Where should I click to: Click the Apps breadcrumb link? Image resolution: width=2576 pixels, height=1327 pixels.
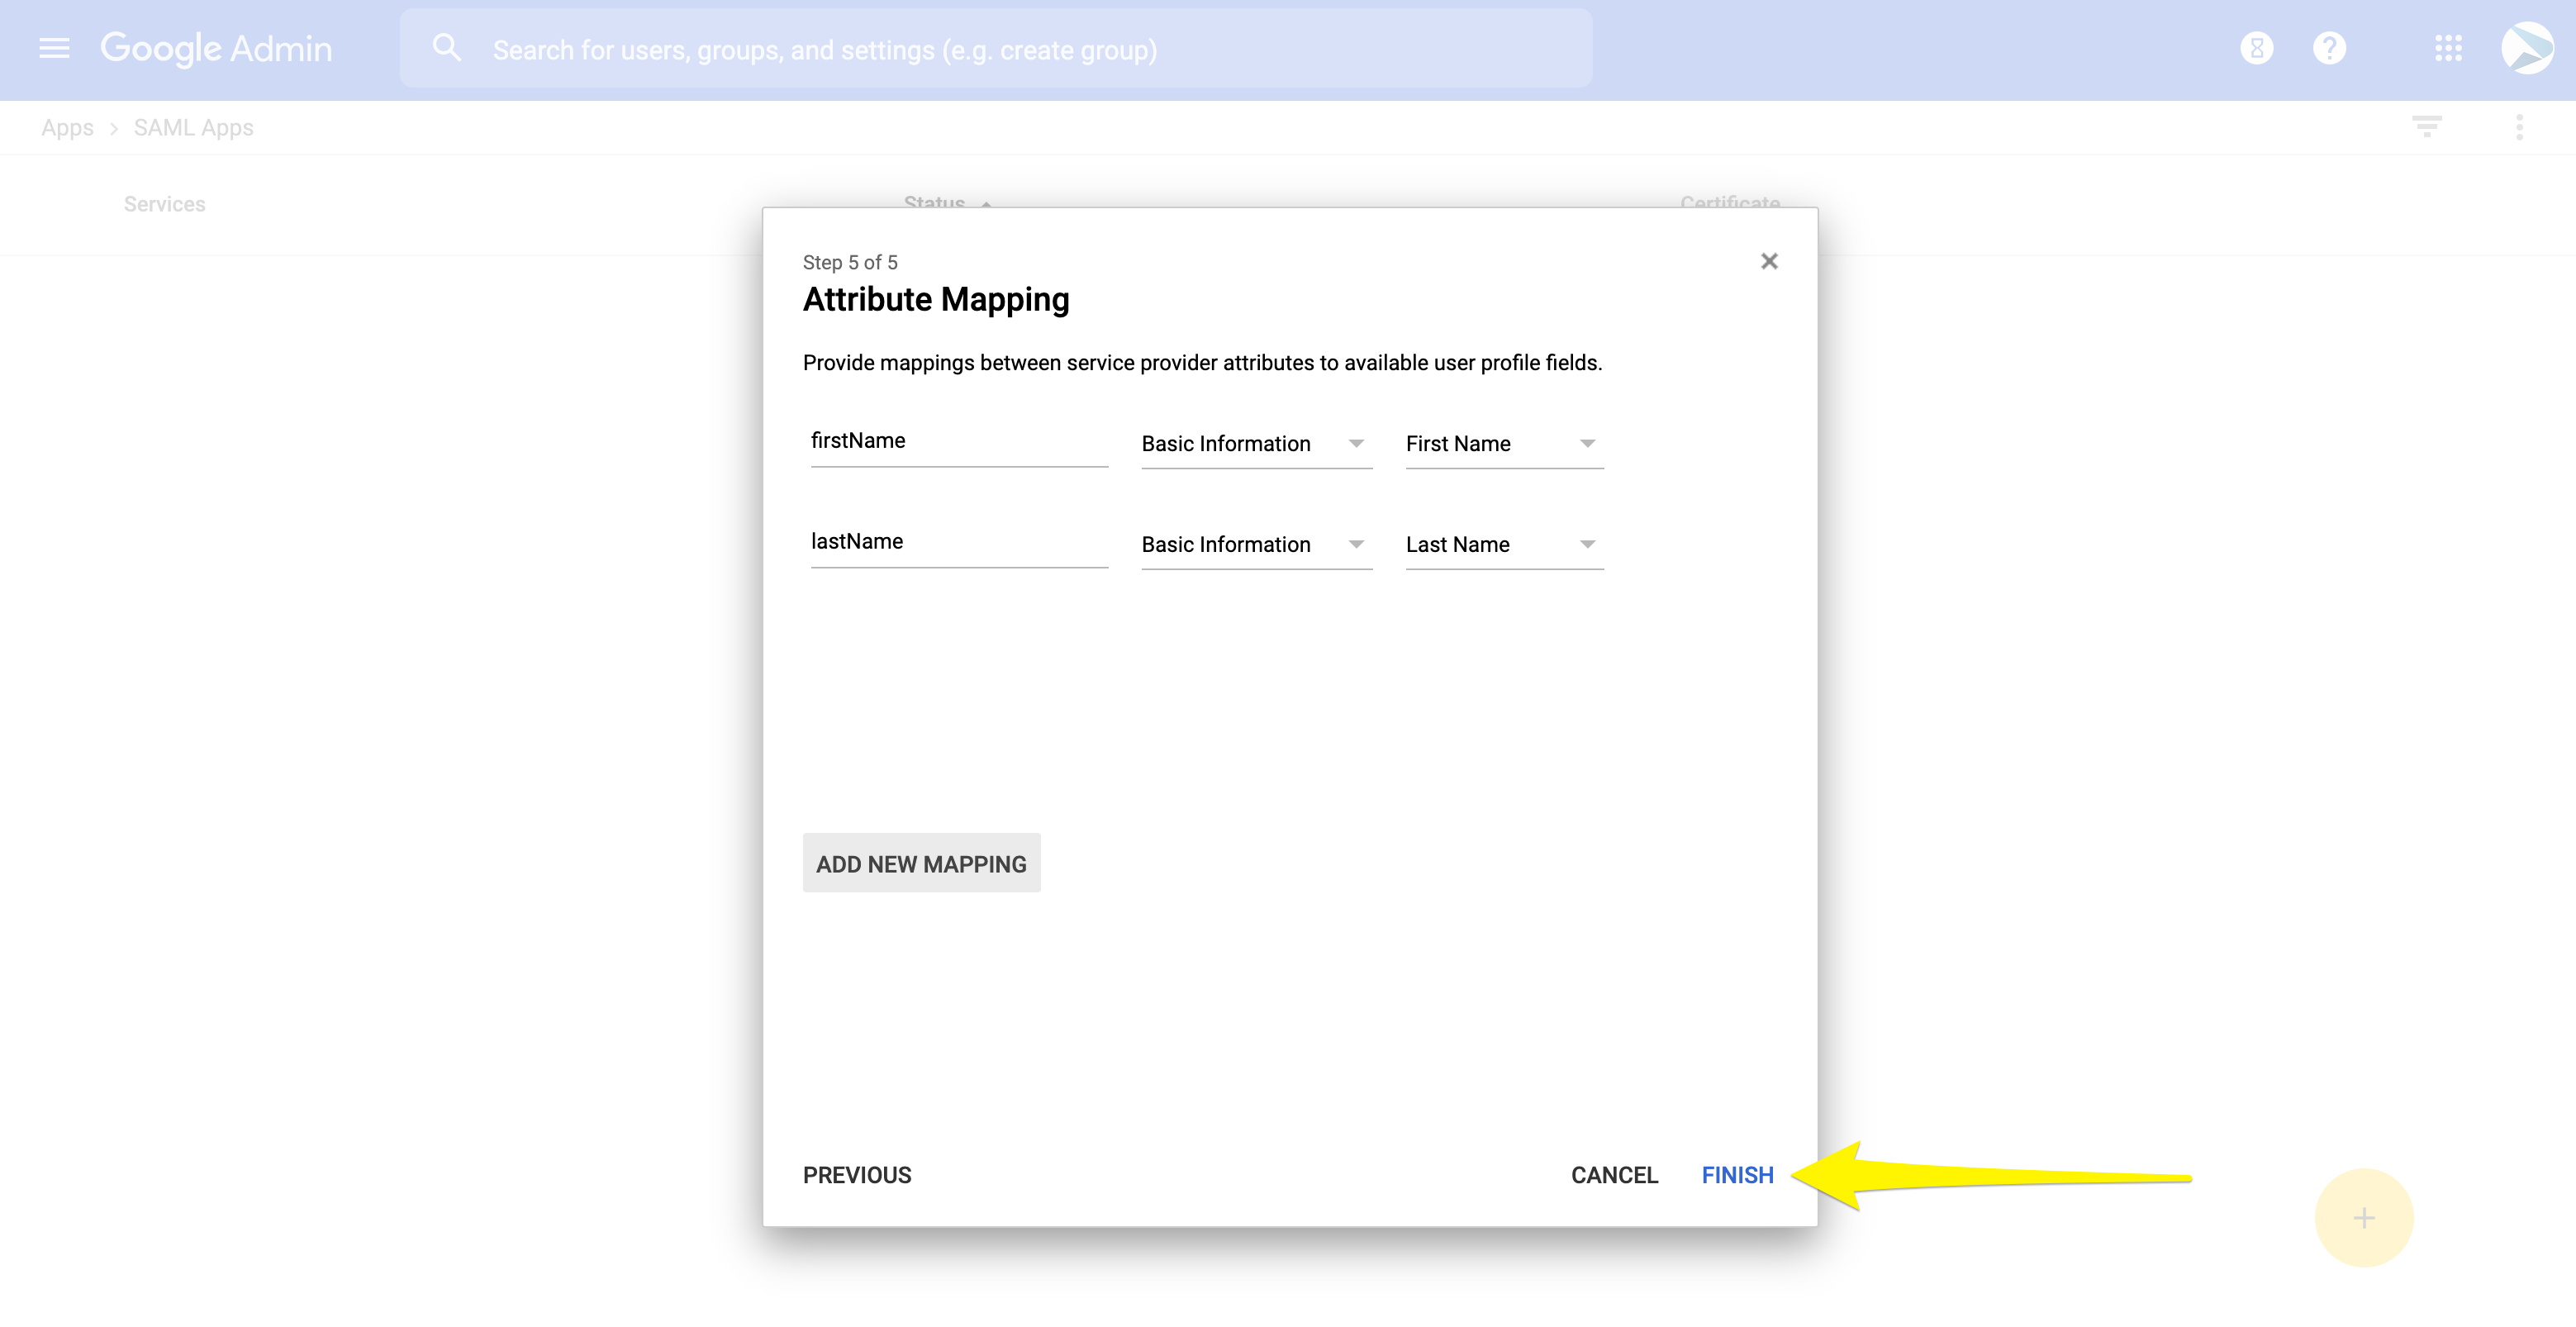click(x=67, y=128)
